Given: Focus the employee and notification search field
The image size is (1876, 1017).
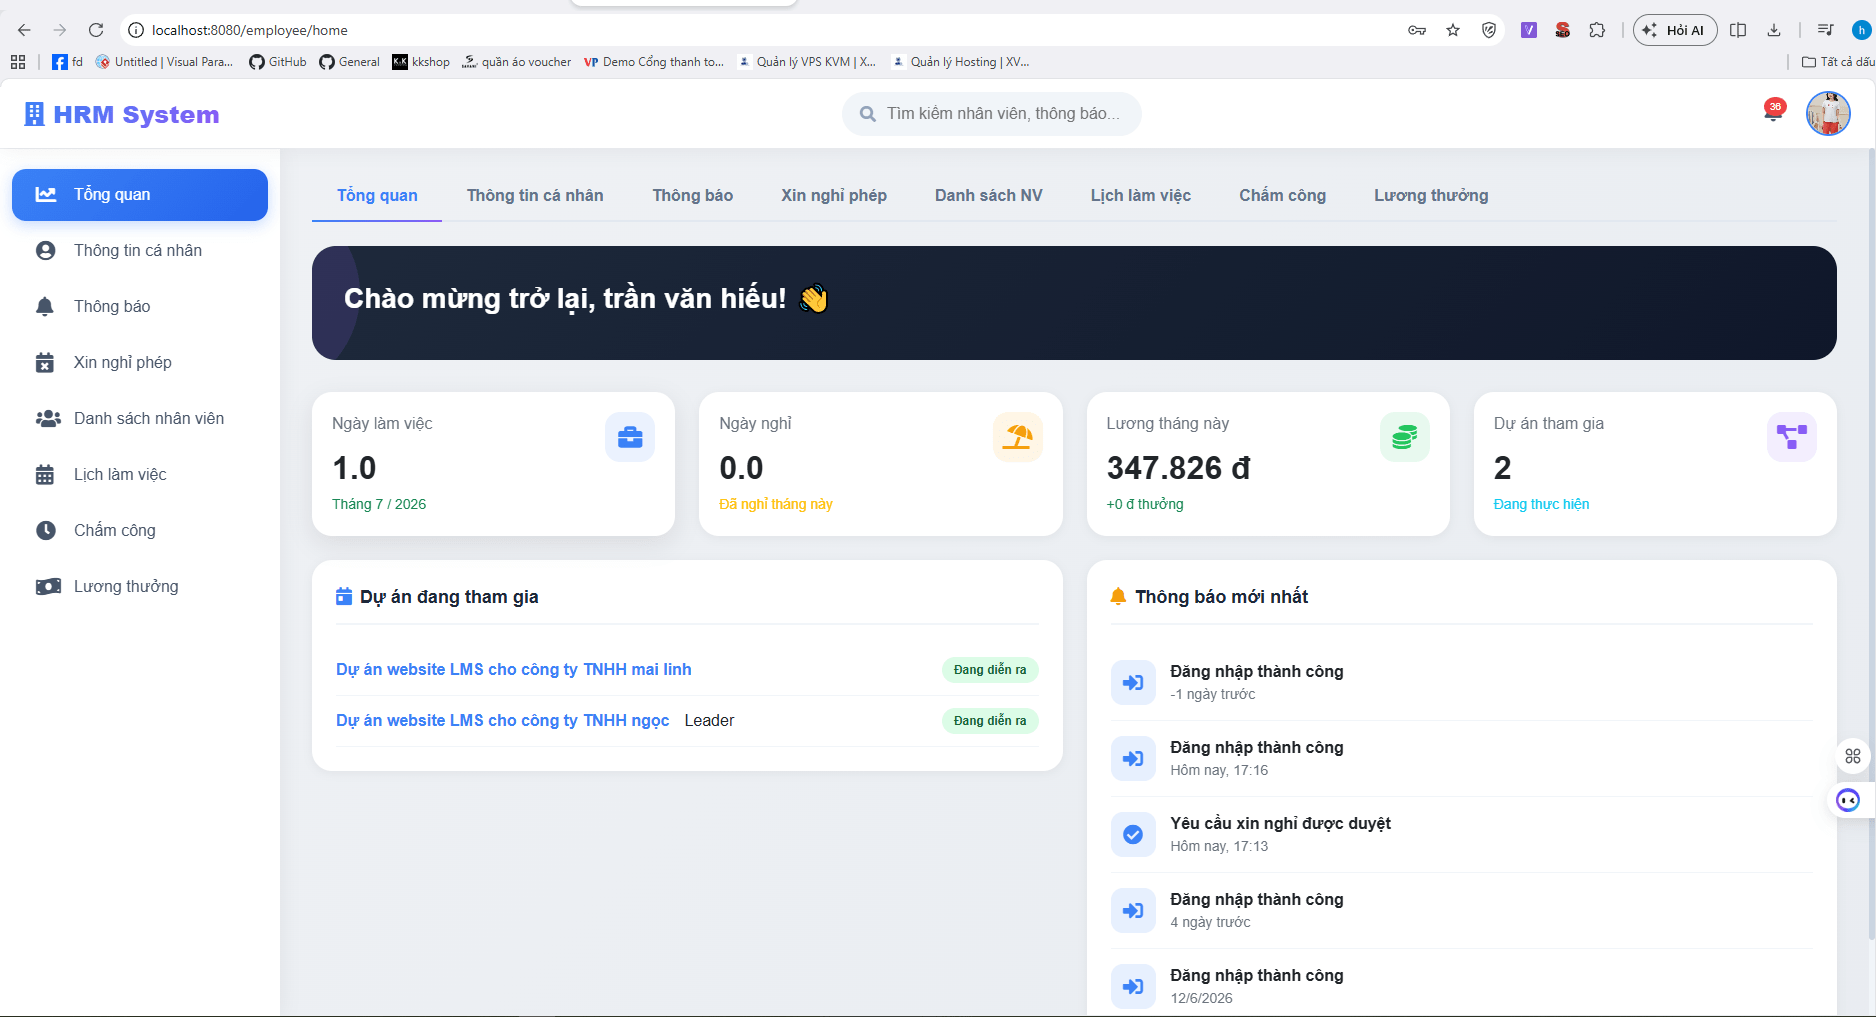Looking at the screenshot, I should (992, 114).
